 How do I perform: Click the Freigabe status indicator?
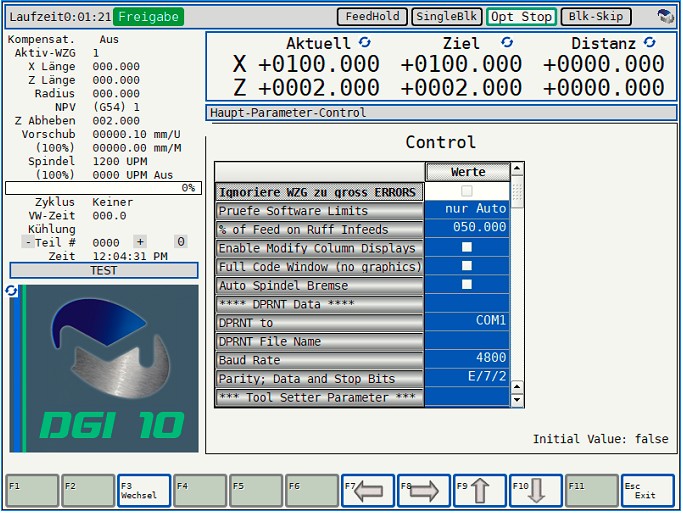(149, 17)
